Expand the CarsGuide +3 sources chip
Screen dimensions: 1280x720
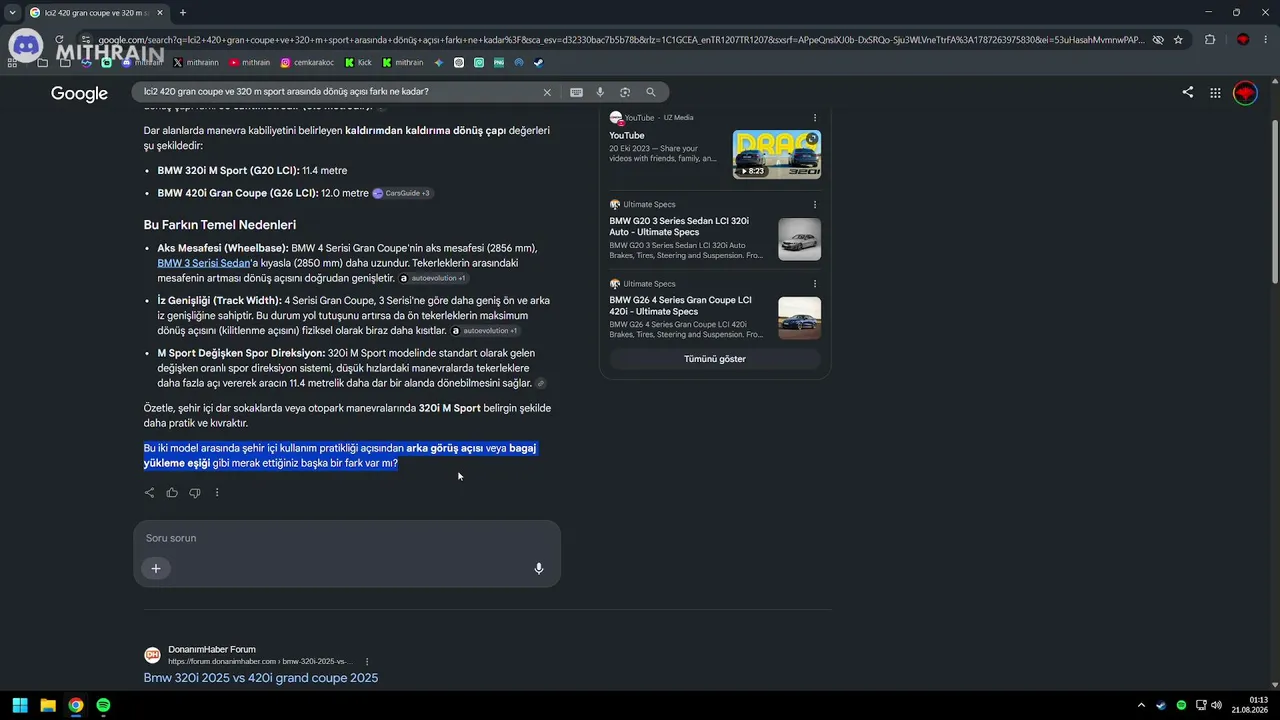[402, 193]
